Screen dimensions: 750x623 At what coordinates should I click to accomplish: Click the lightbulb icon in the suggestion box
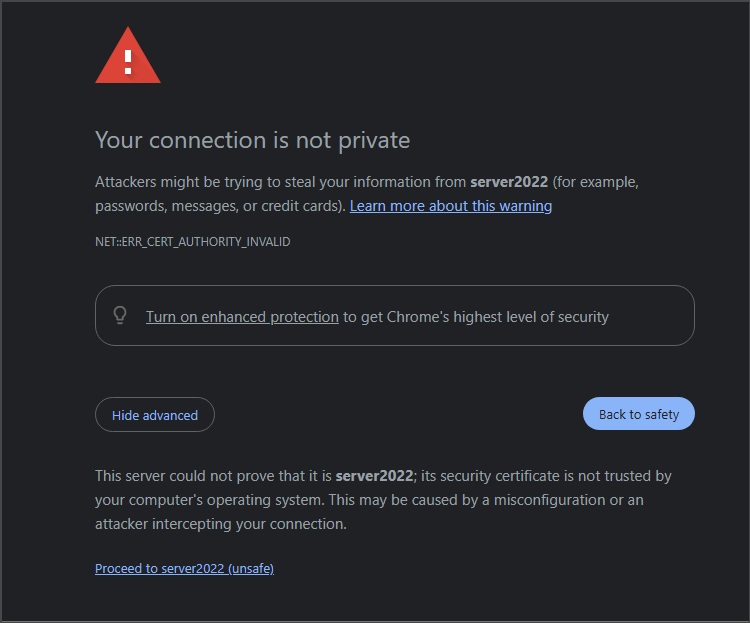120,316
